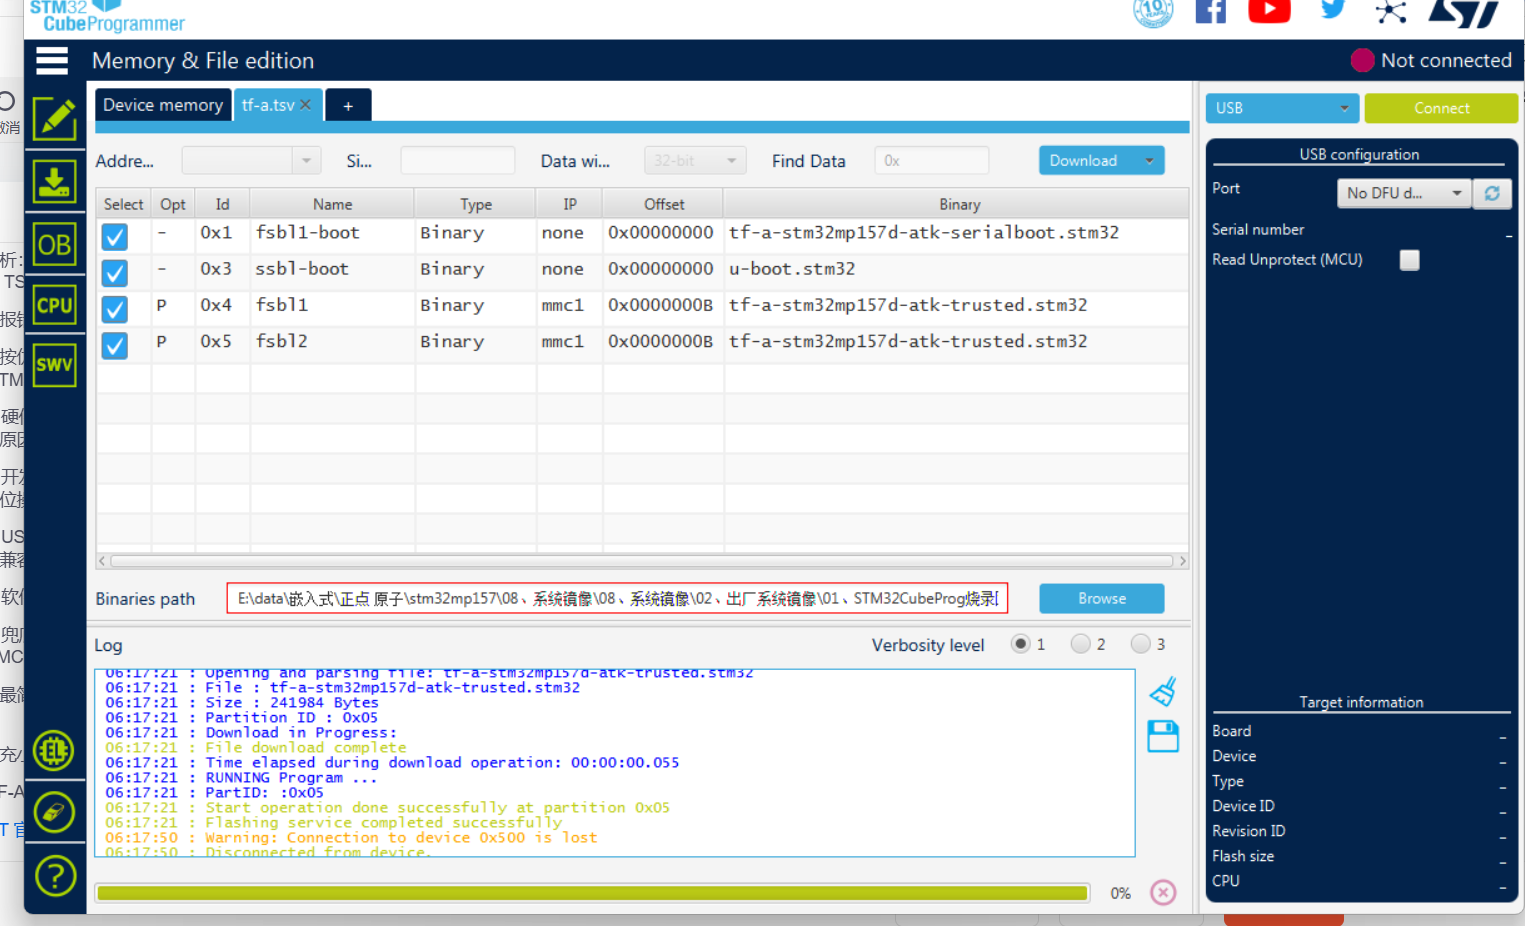The height and width of the screenshot is (926, 1525).
Task: Uncheck the ssbl-boot row checkbox
Action: [115, 273]
